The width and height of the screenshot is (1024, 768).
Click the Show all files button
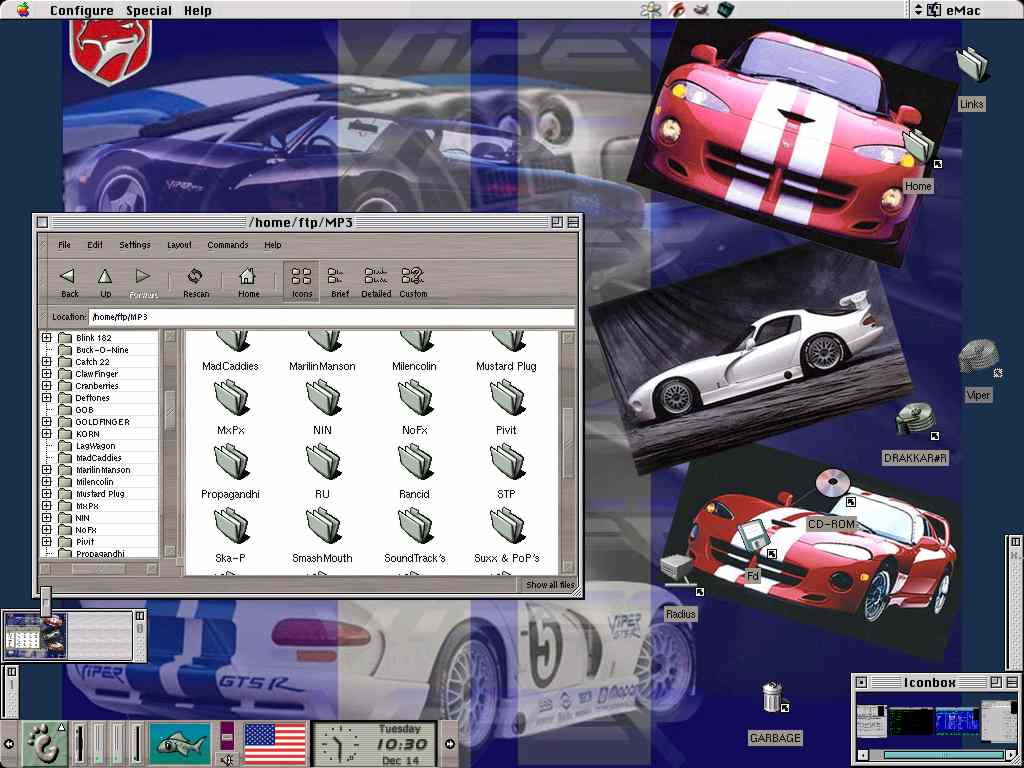click(550, 585)
